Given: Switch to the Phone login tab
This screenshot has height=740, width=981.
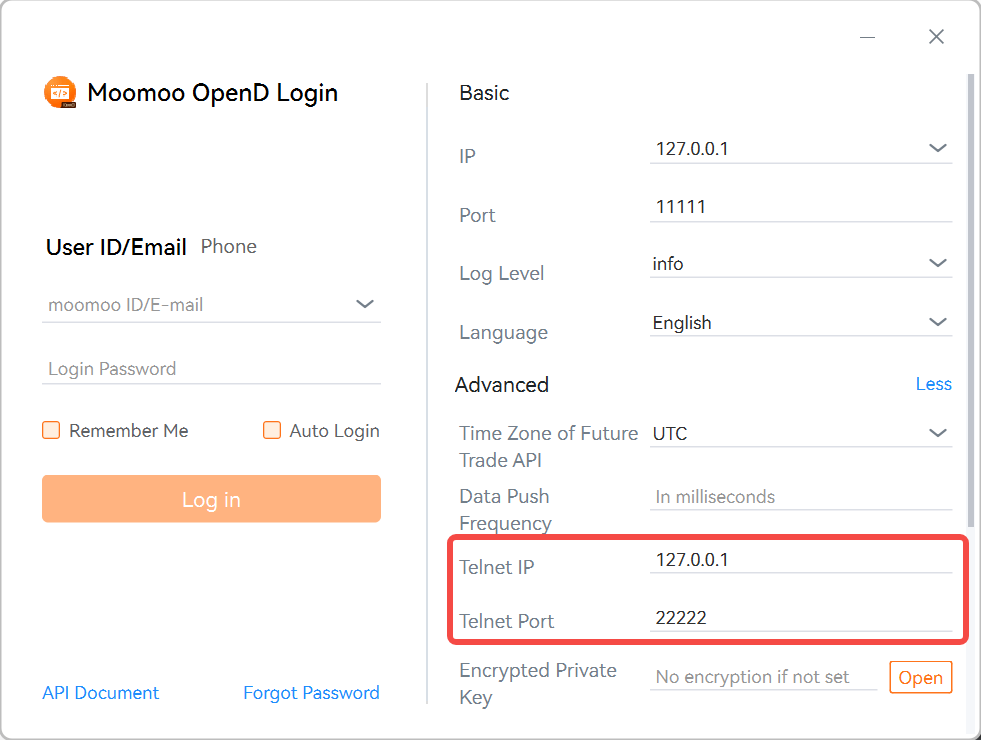Looking at the screenshot, I should pos(229,246).
